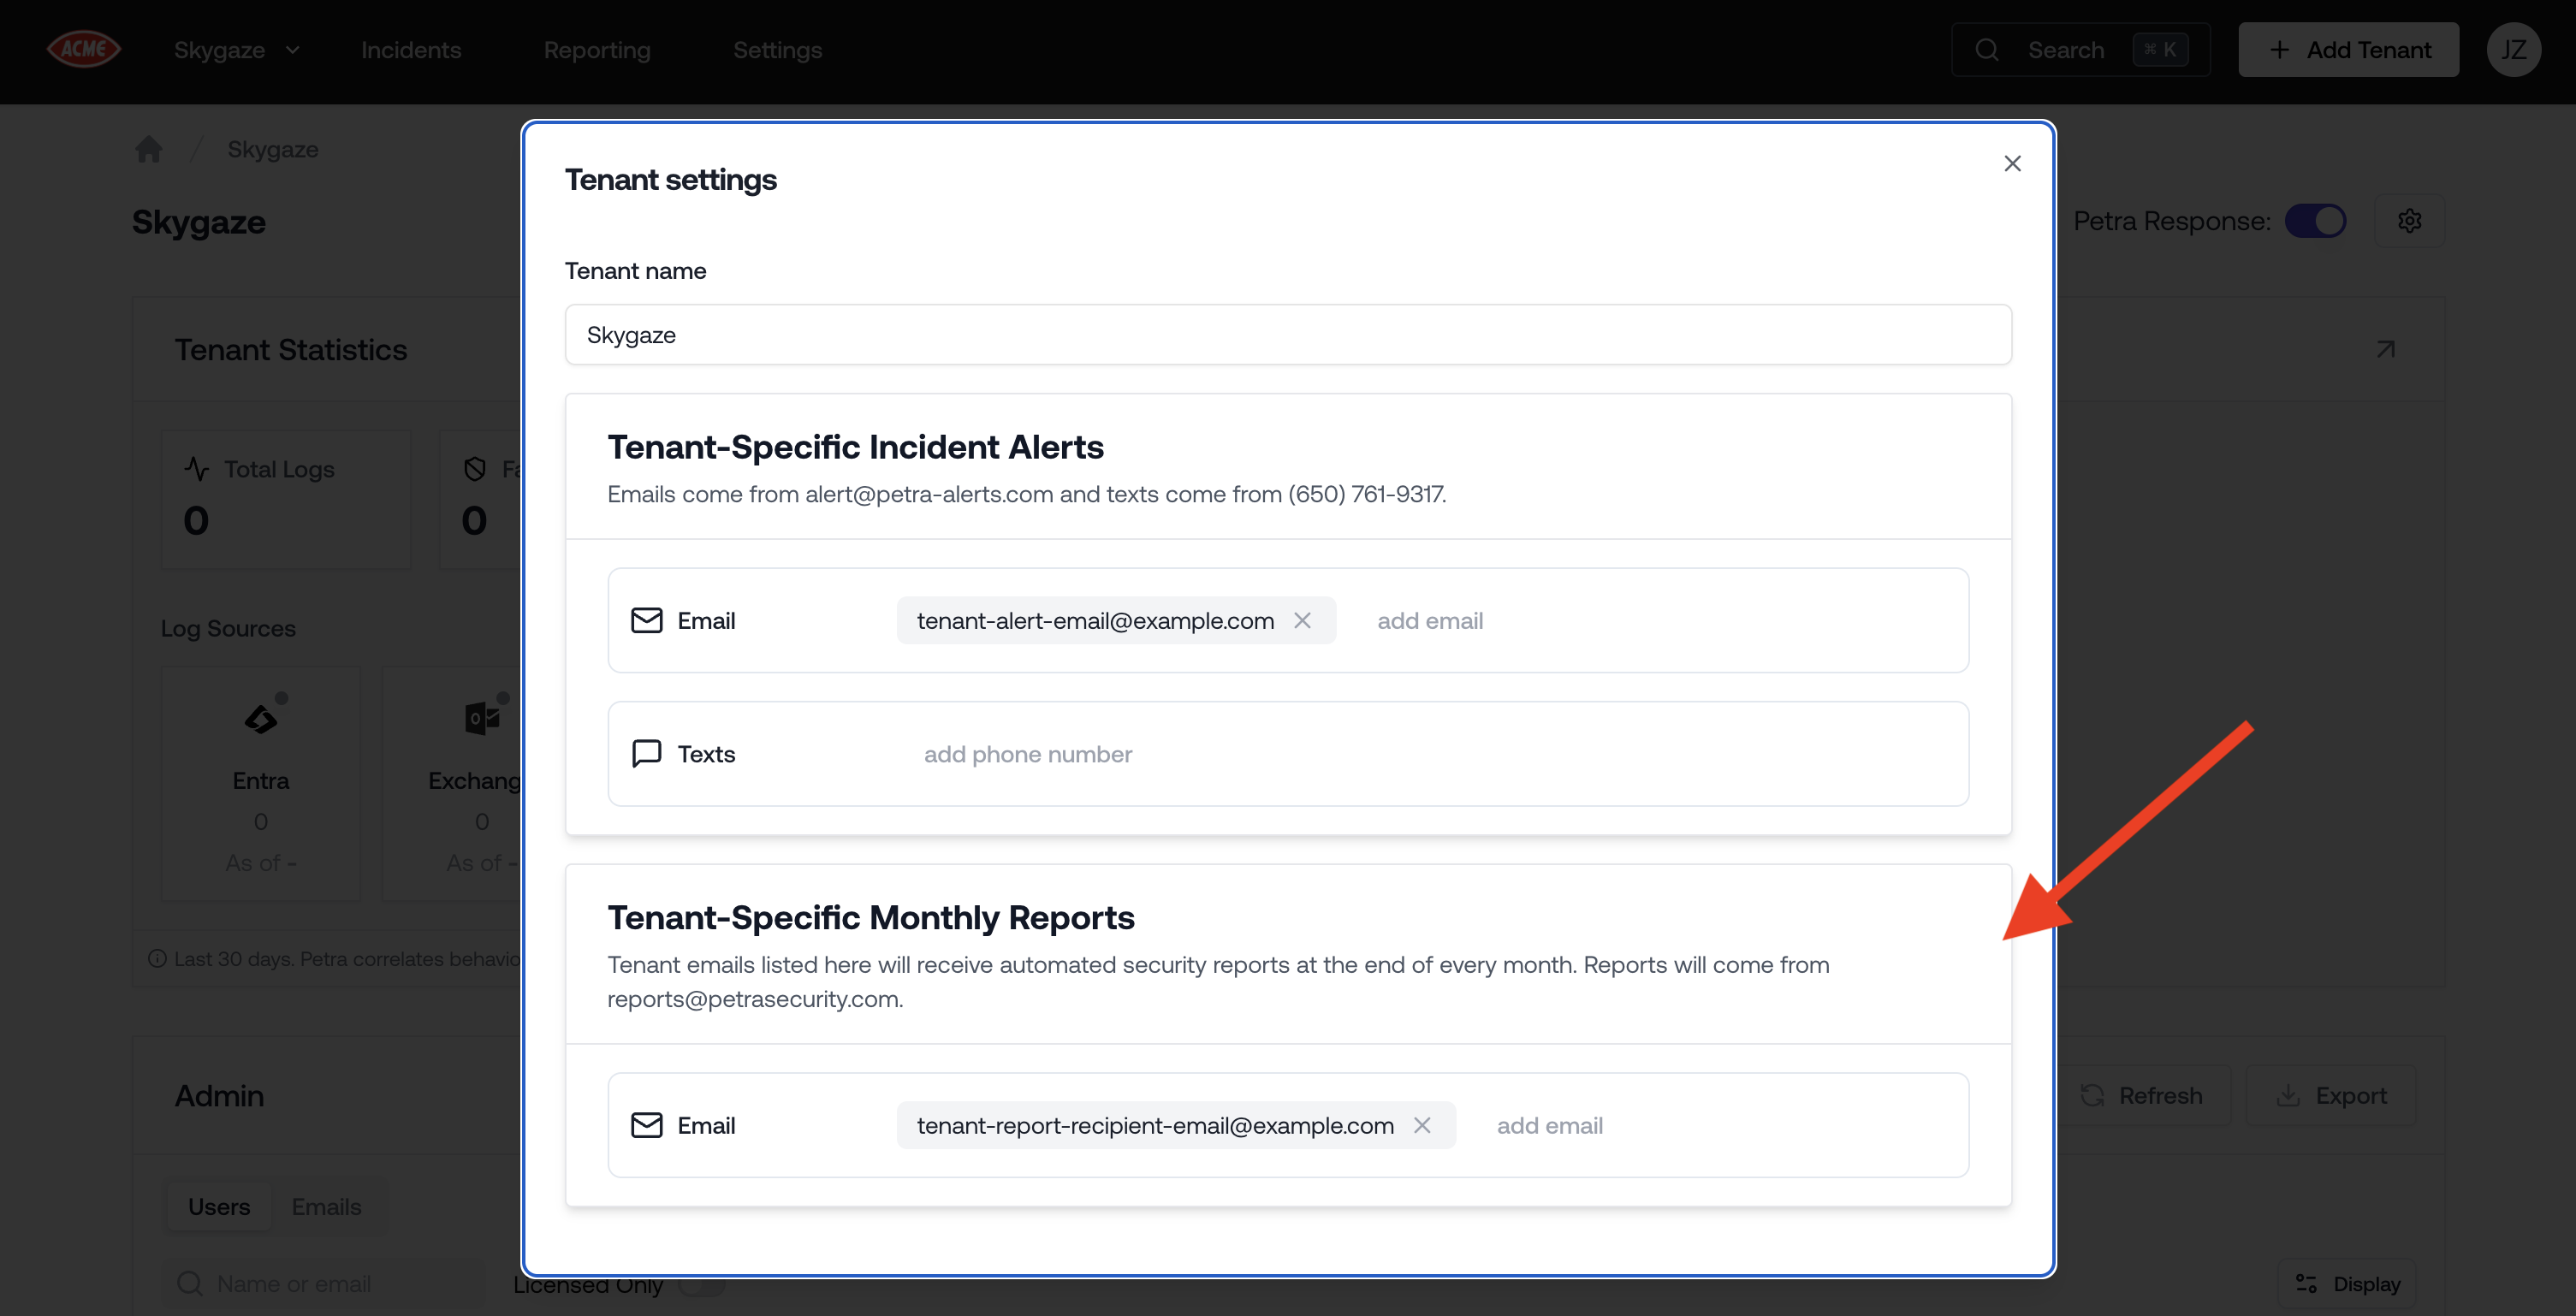Close the Tenant settings dialog
The width and height of the screenshot is (2576, 1316).
tap(2012, 163)
